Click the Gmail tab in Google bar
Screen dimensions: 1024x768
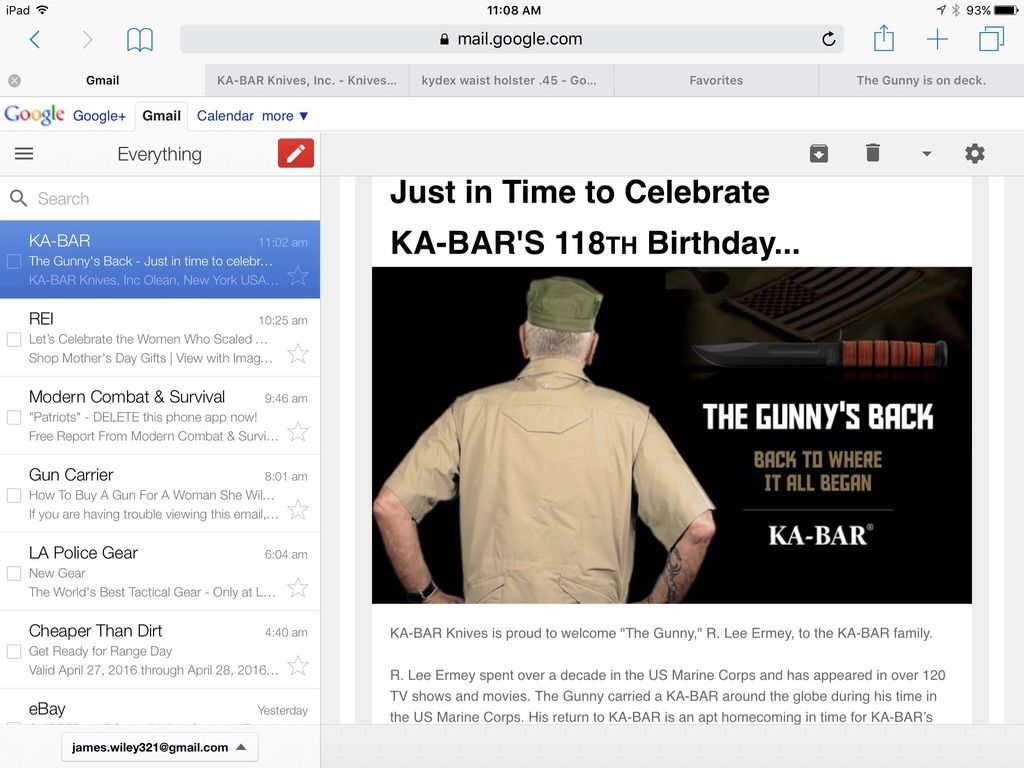[x=161, y=116]
